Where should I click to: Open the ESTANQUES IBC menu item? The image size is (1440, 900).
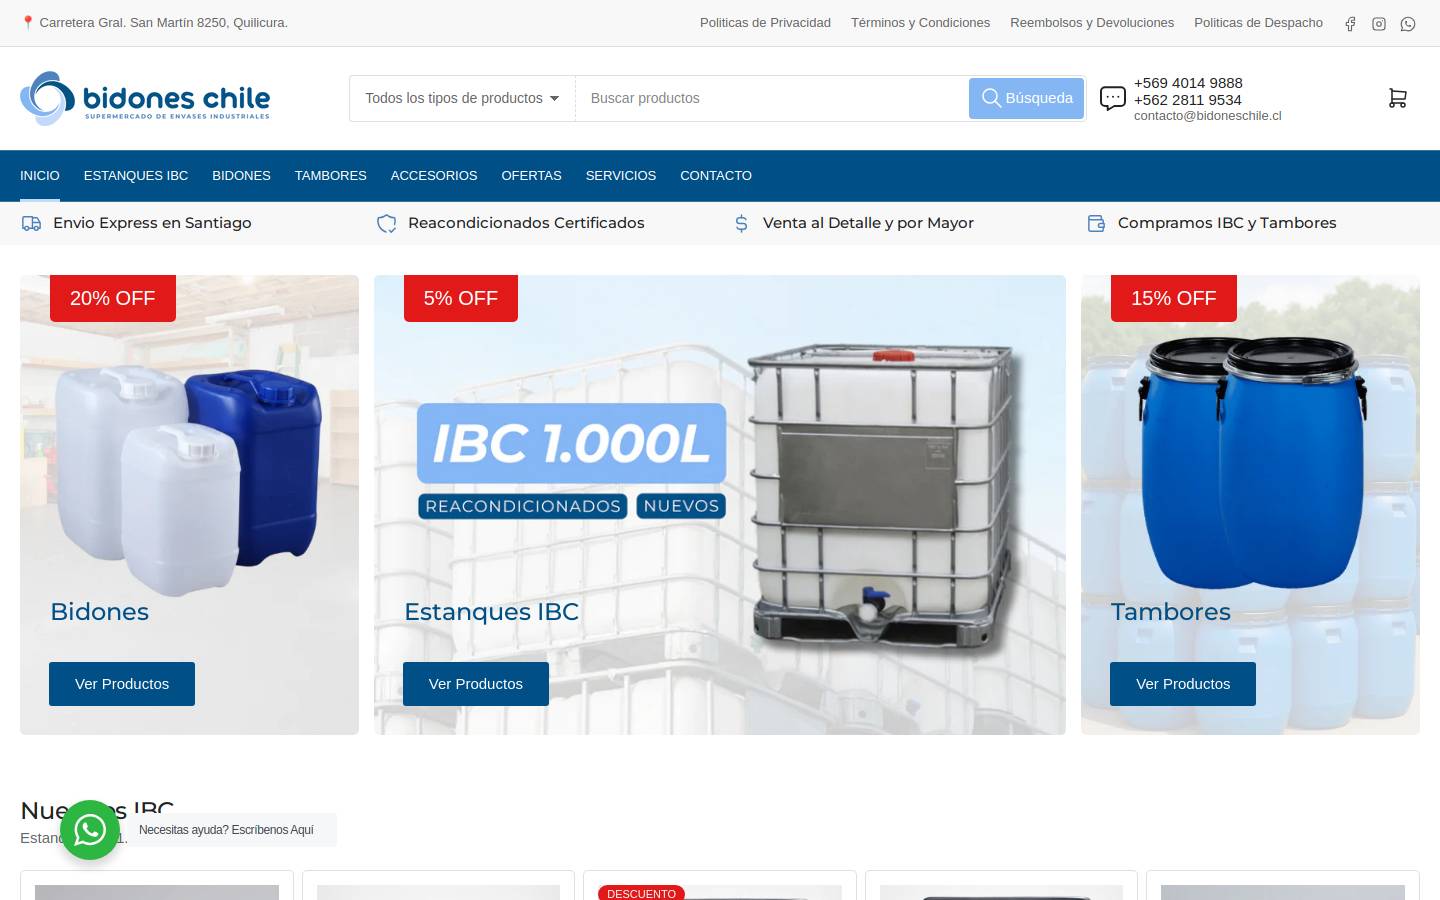point(136,176)
